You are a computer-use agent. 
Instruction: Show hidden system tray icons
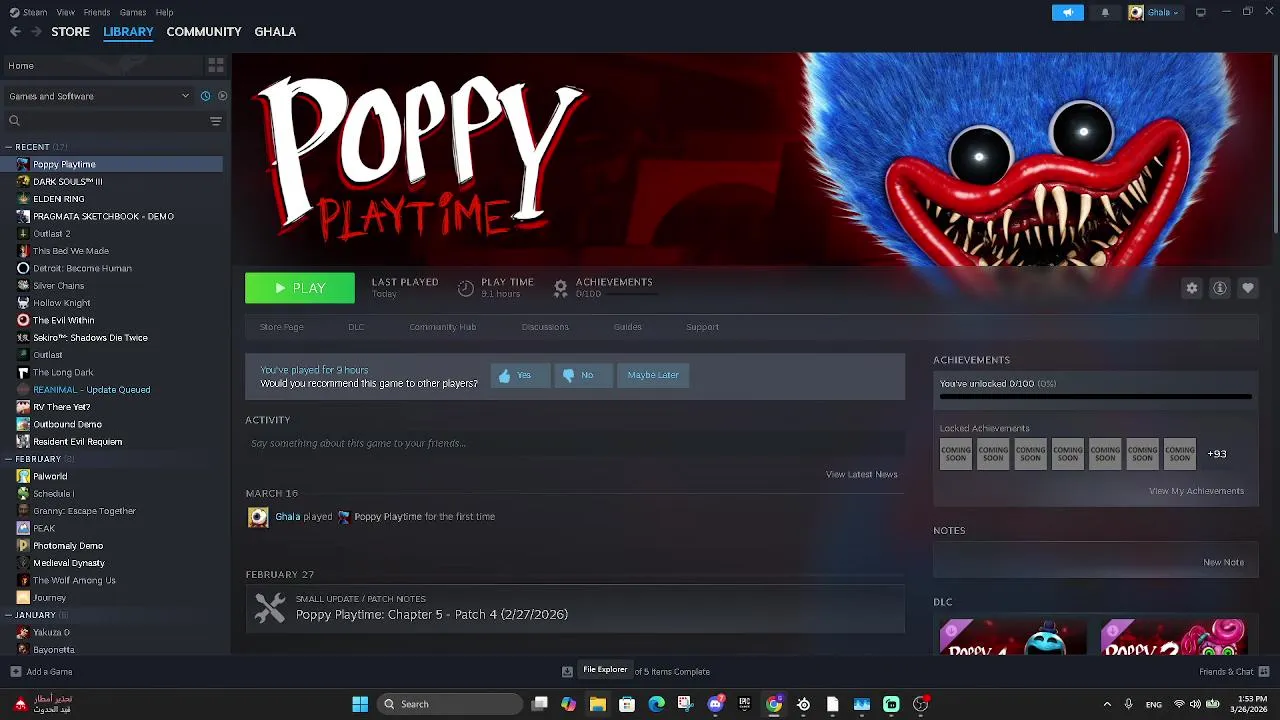tap(1106, 704)
